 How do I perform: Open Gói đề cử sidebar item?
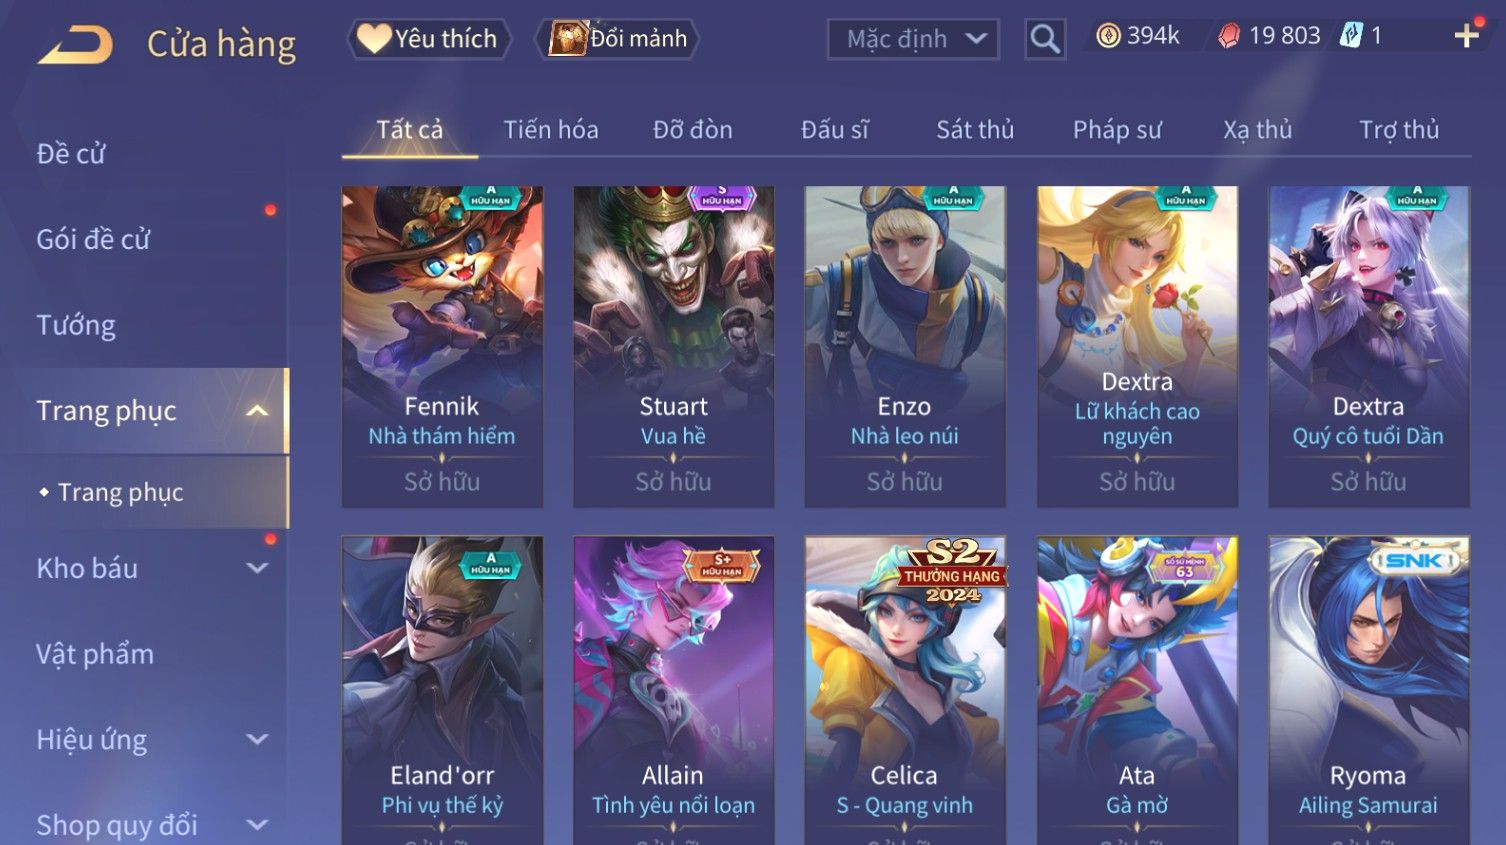pos(93,239)
